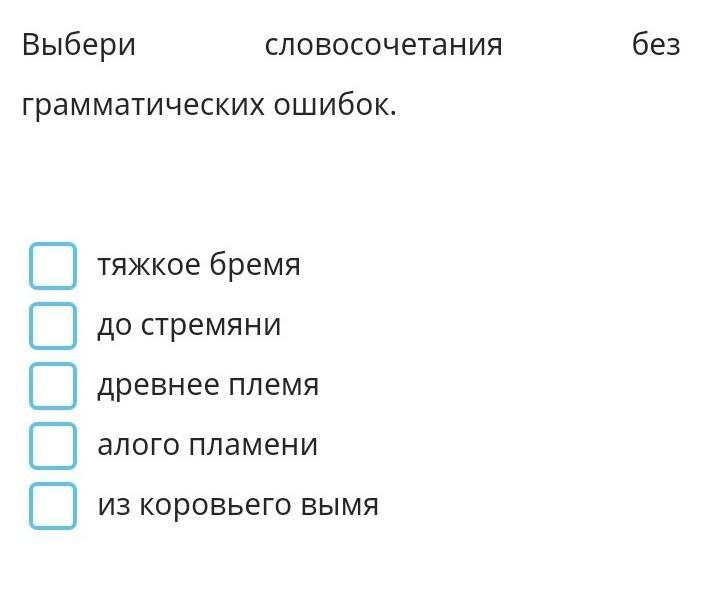711x609 pixels.
Task: Tick the checkbox beside 'до стремяни'
Action: pyautogui.click(x=53, y=326)
